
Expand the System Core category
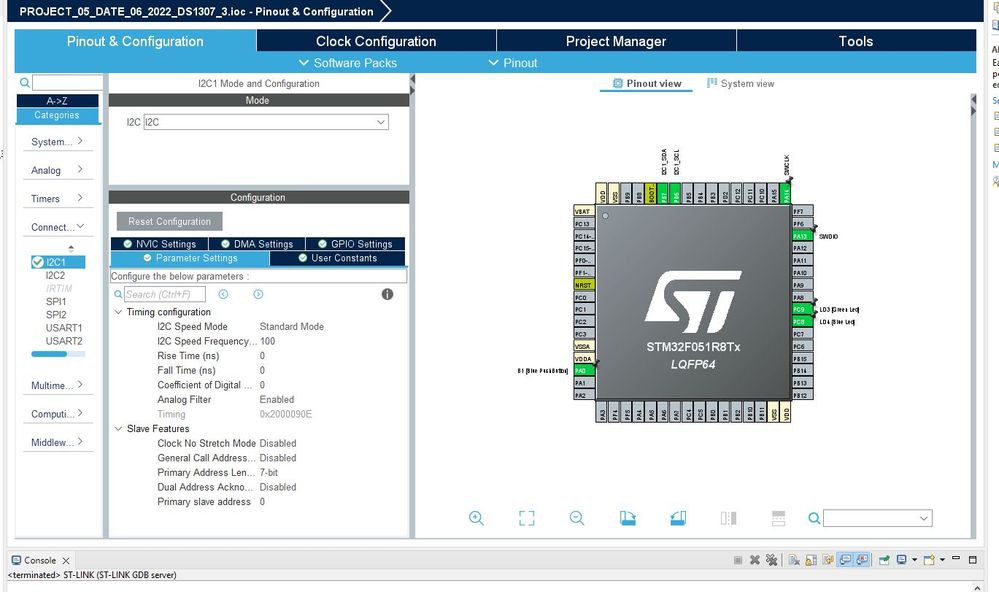coord(57,141)
